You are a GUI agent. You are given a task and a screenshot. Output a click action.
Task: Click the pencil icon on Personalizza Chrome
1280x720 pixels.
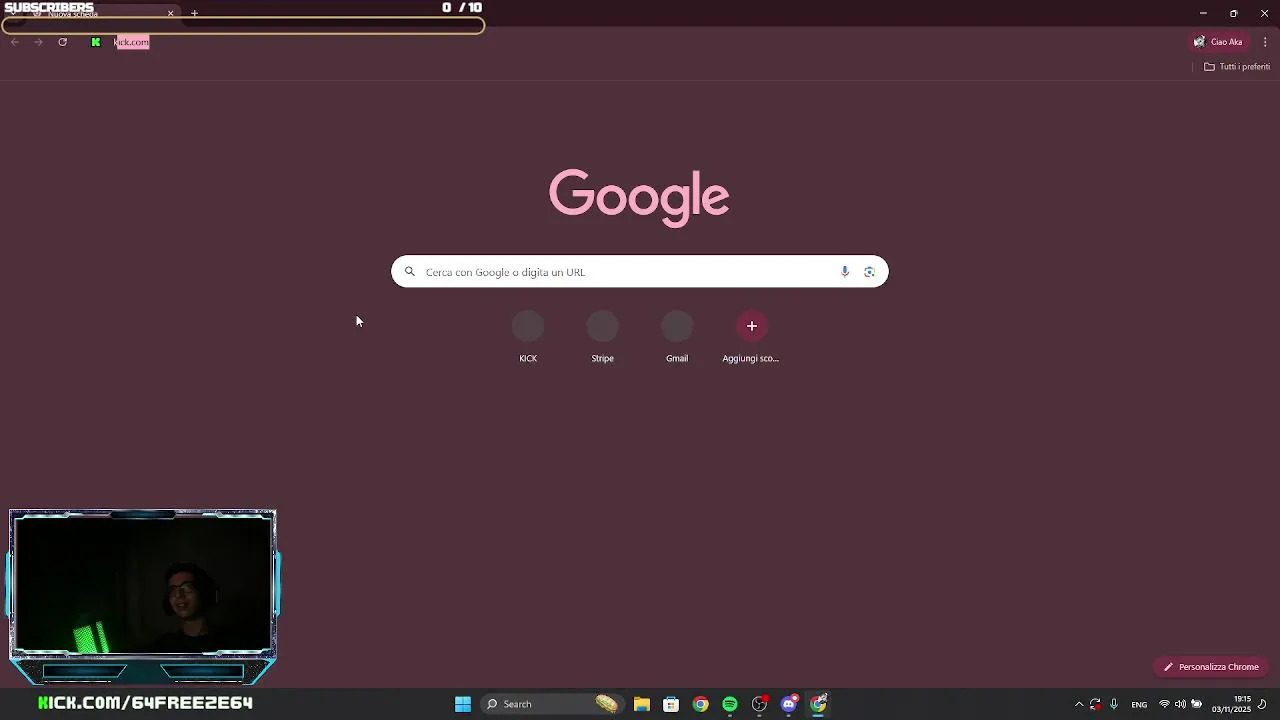pyautogui.click(x=1167, y=667)
